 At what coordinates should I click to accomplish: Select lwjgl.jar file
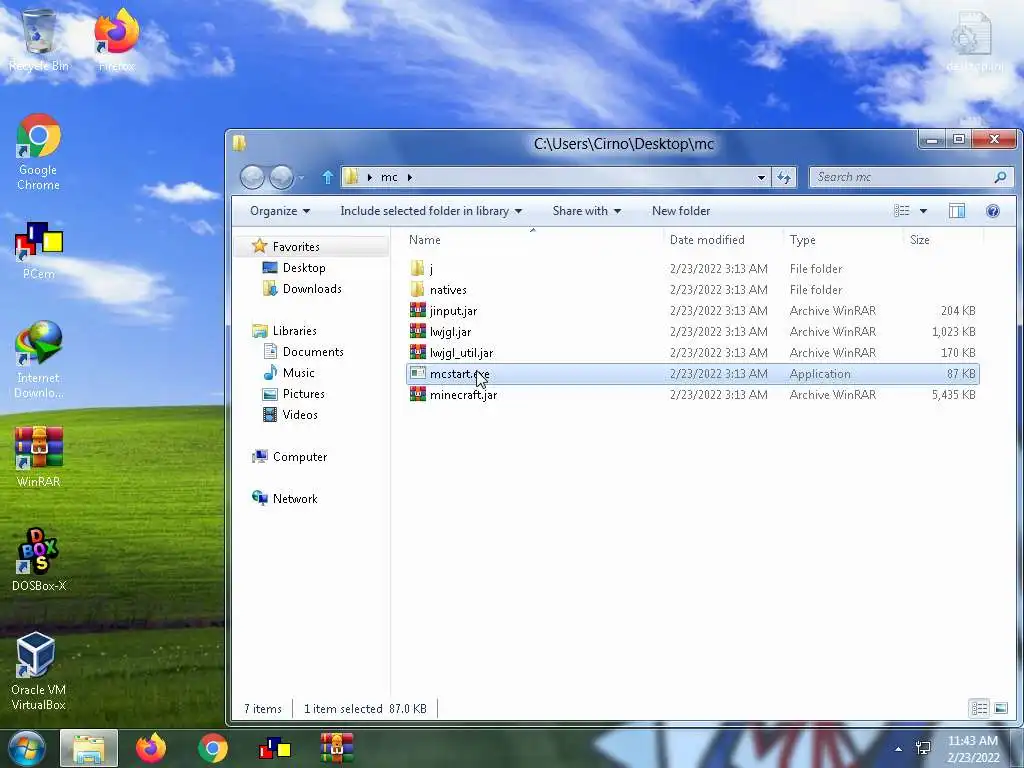(692, 331)
